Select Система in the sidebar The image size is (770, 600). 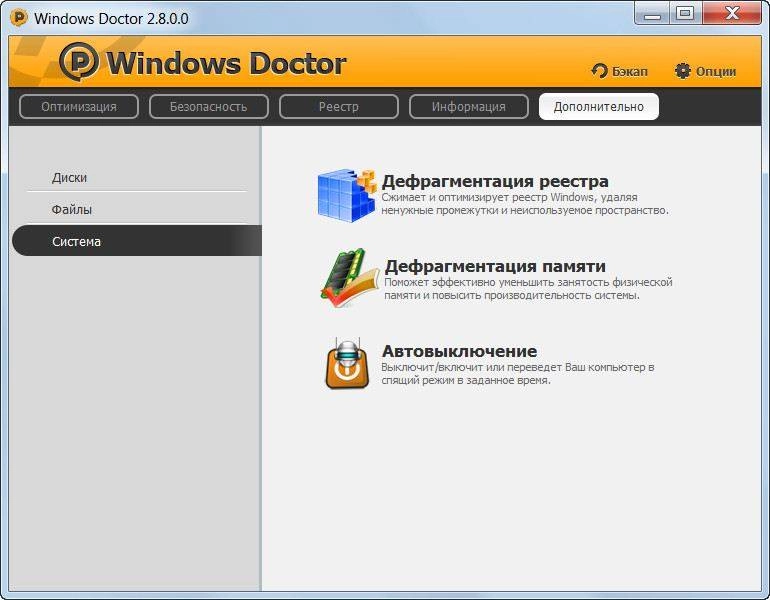click(137, 241)
